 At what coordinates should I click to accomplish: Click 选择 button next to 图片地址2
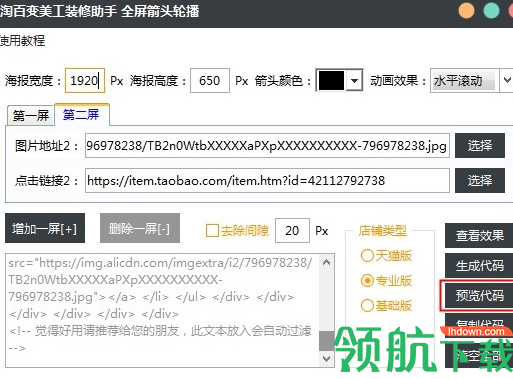pos(480,146)
